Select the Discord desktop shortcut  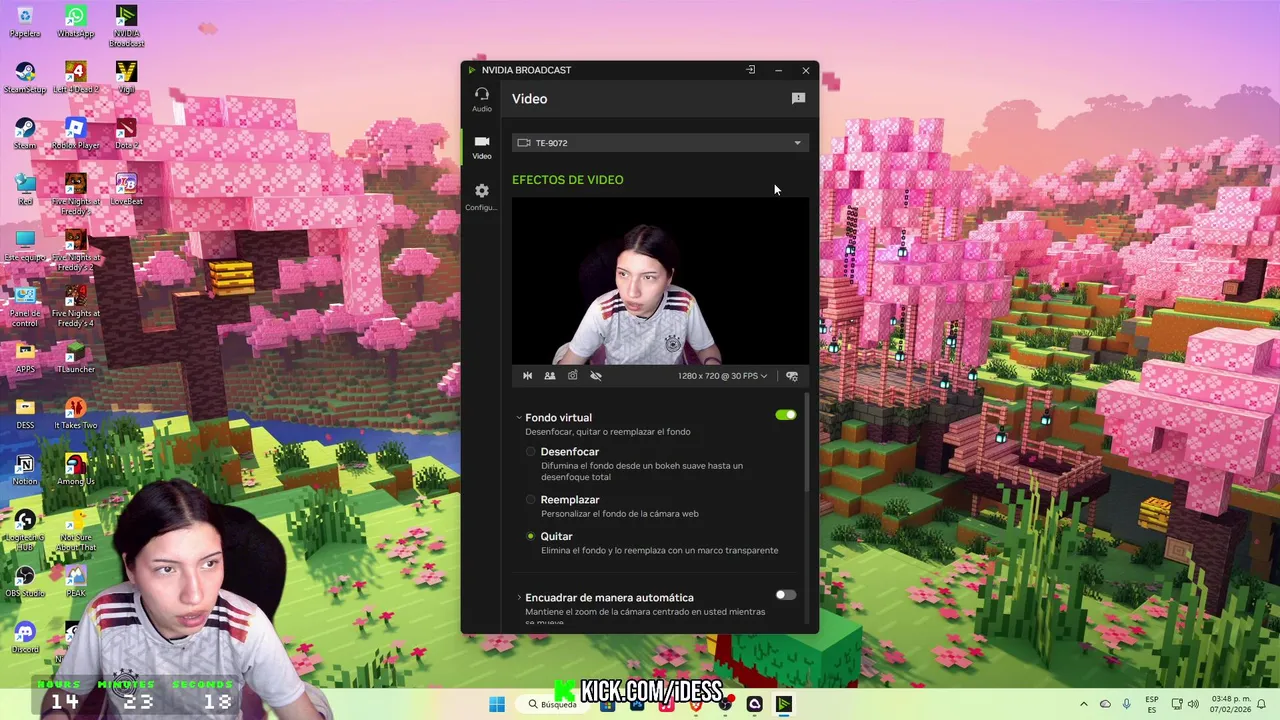(25, 638)
